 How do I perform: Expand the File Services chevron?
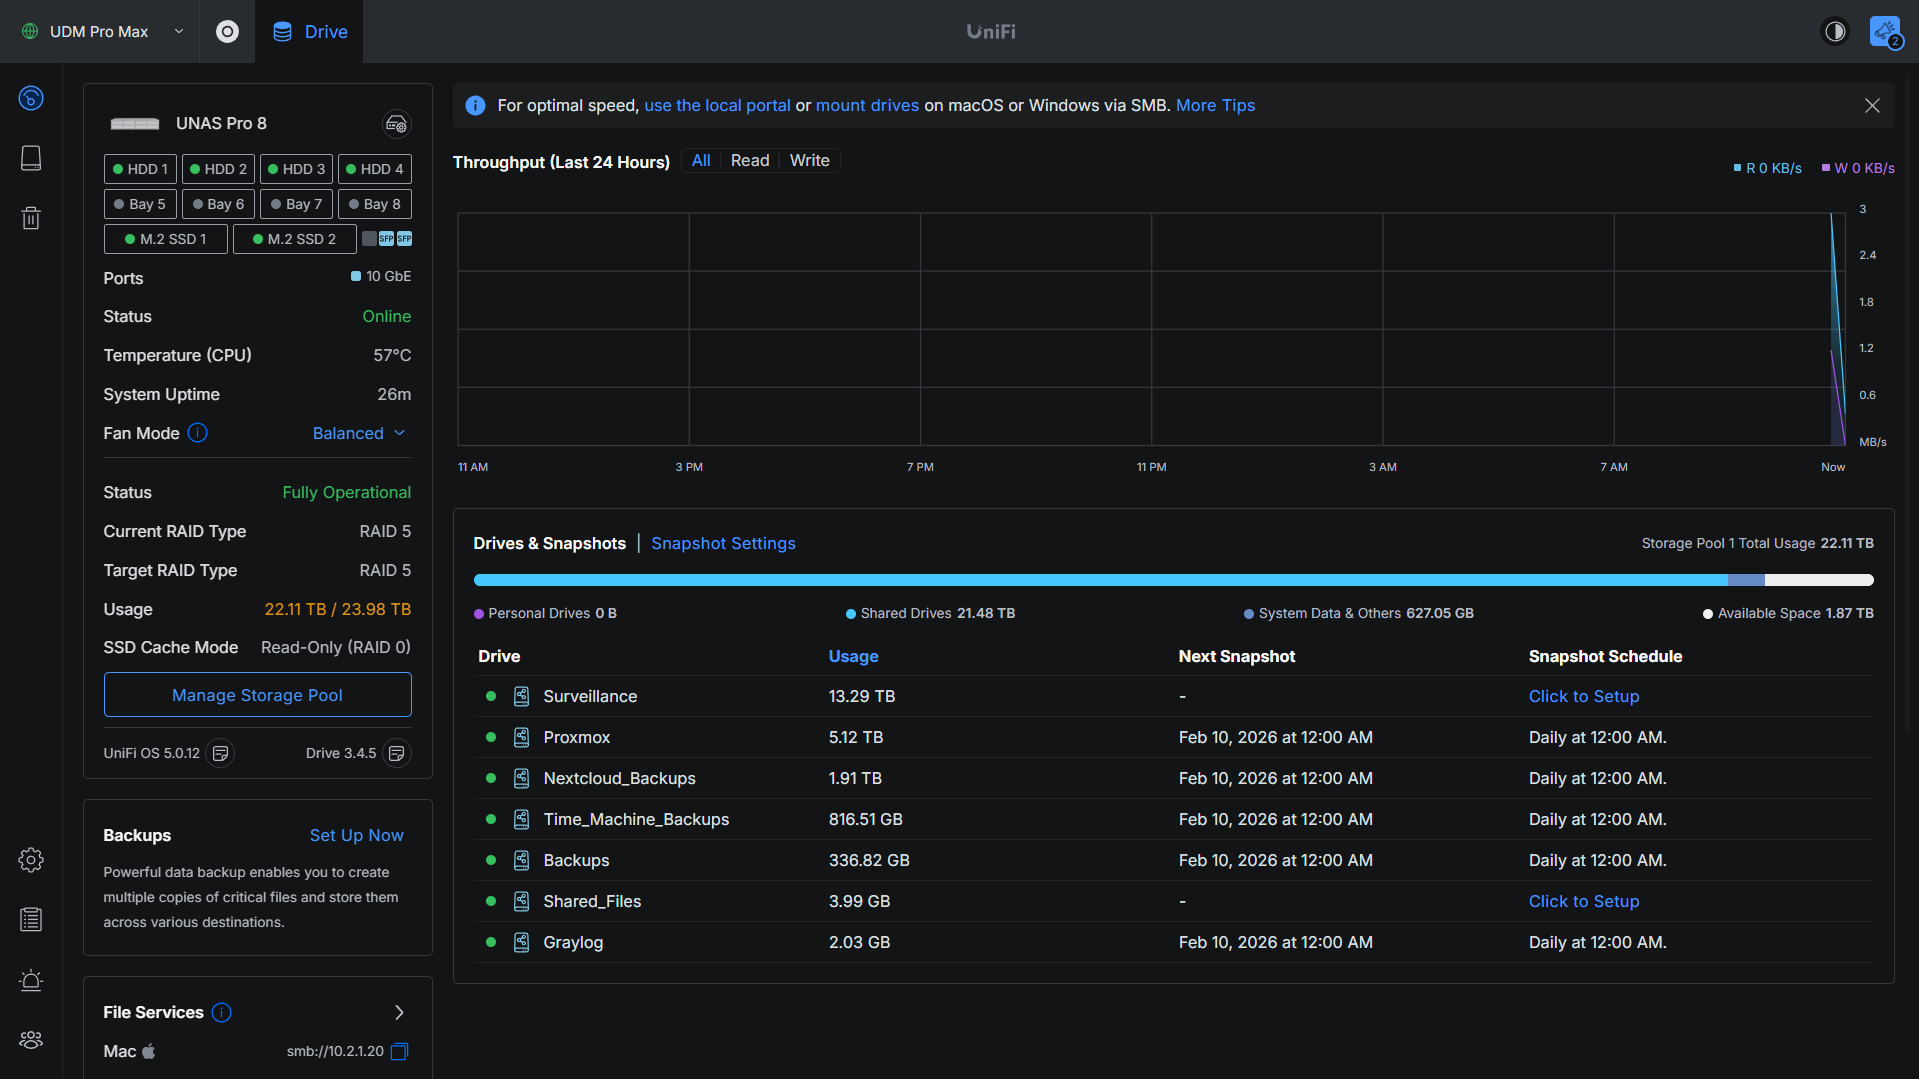399,1013
